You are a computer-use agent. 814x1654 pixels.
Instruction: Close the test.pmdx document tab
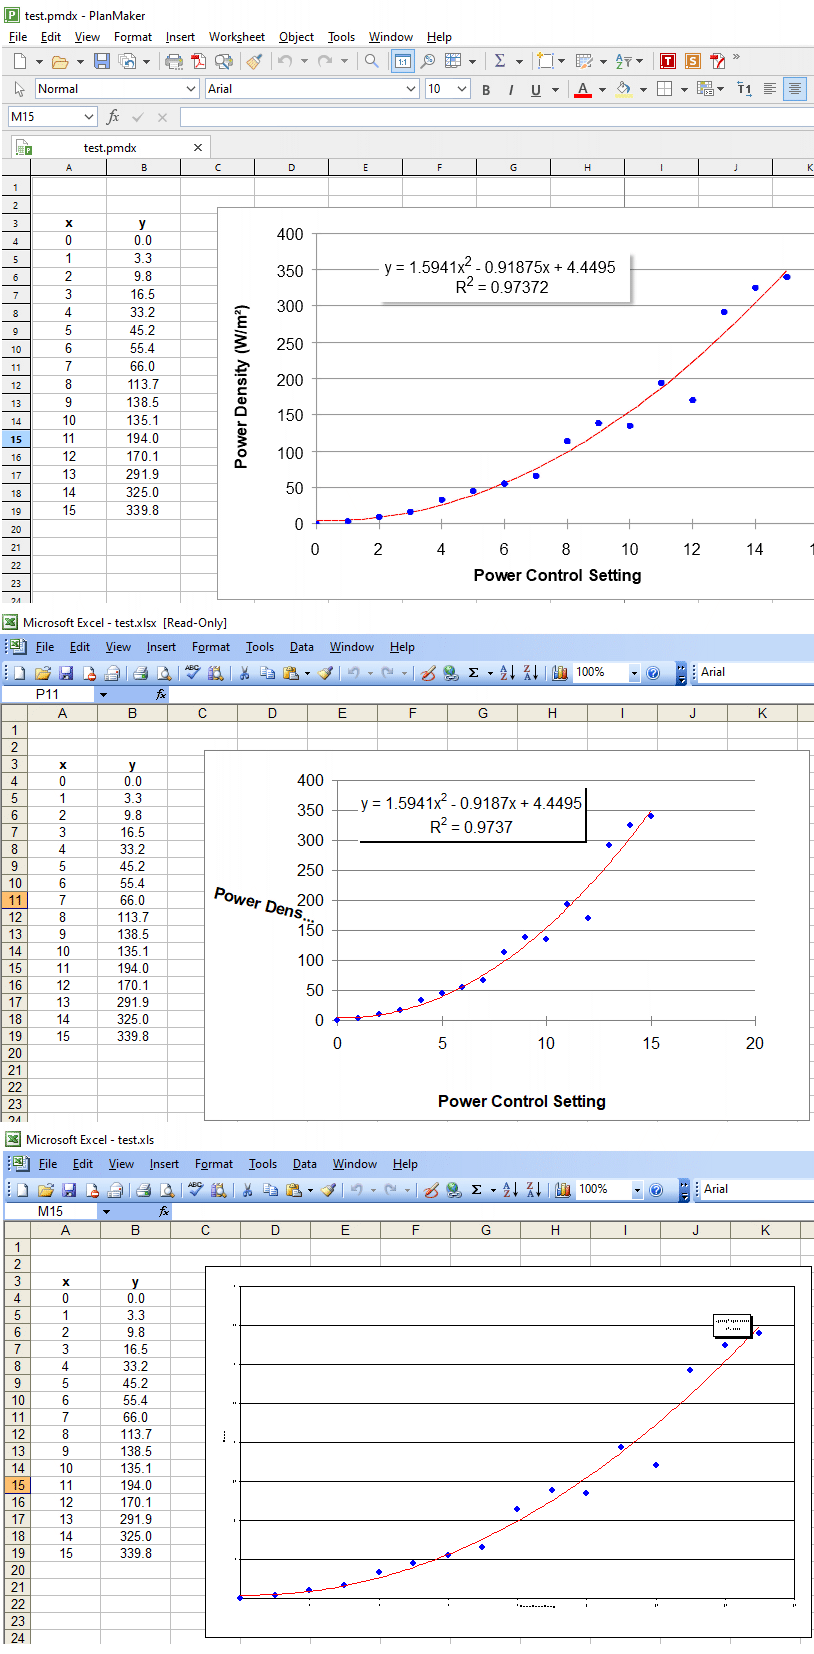(x=198, y=147)
